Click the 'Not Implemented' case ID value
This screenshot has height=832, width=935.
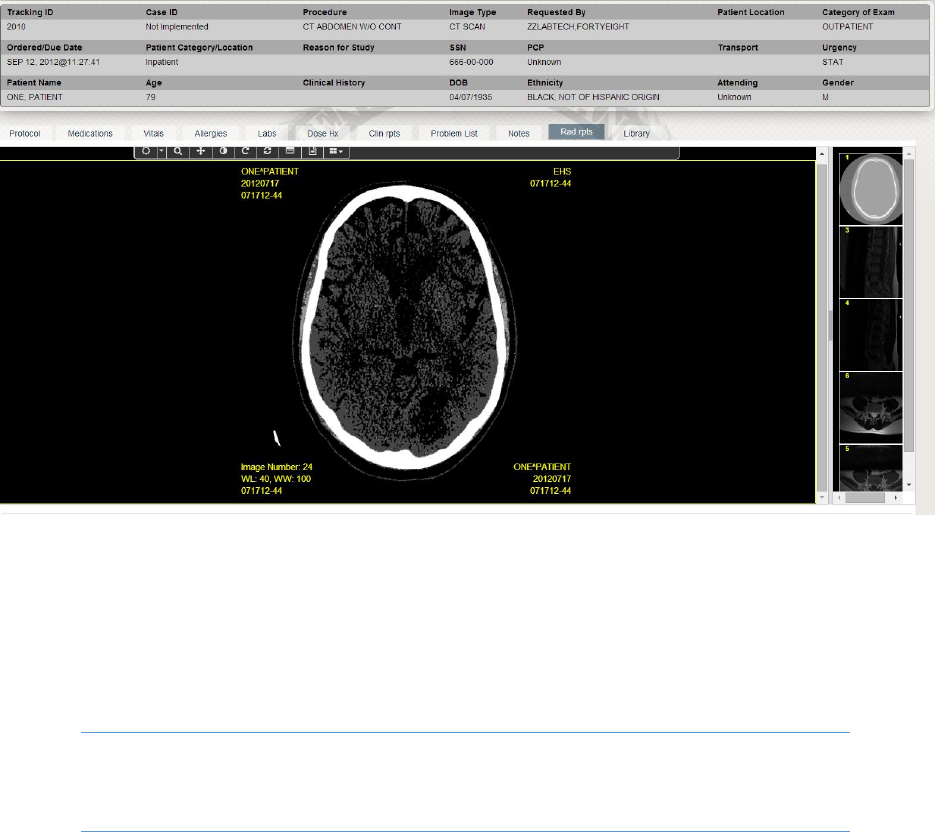[x=177, y=27]
